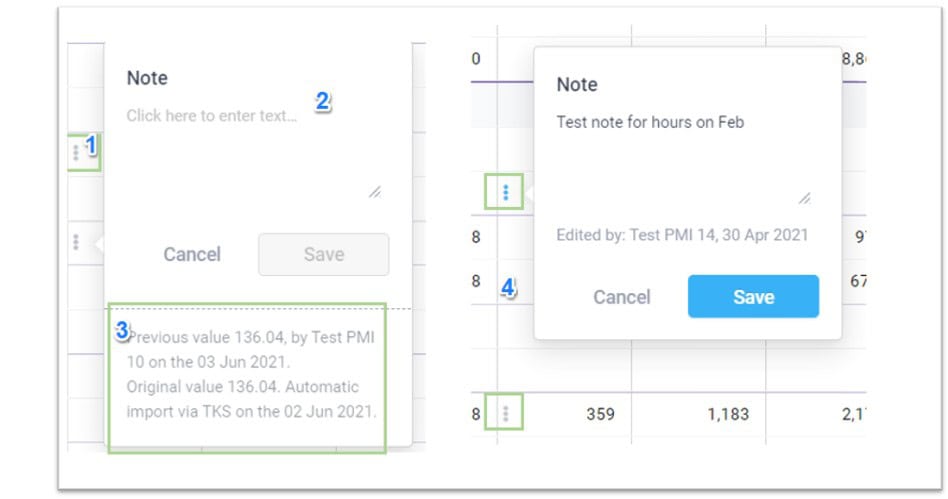Click resize handle of empty note text box
This screenshot has height=499, width=948.
point(374,192)
